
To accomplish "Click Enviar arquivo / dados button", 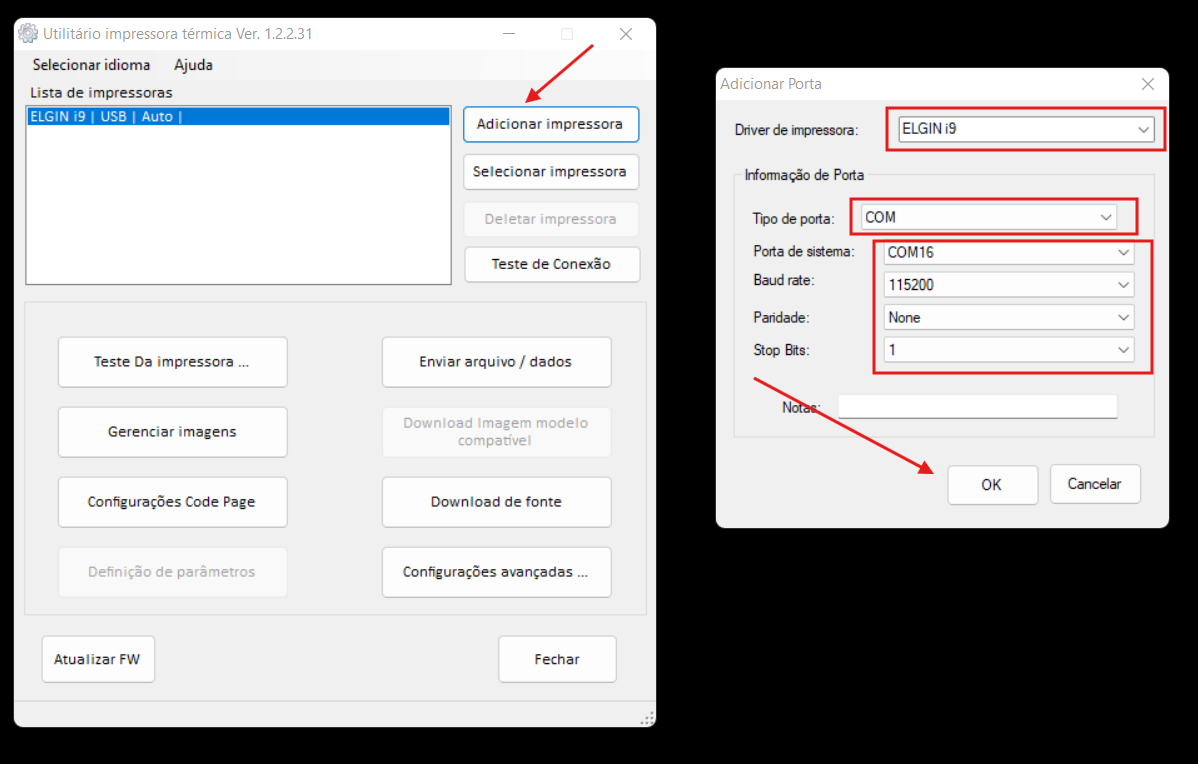I will click(496, 361).
